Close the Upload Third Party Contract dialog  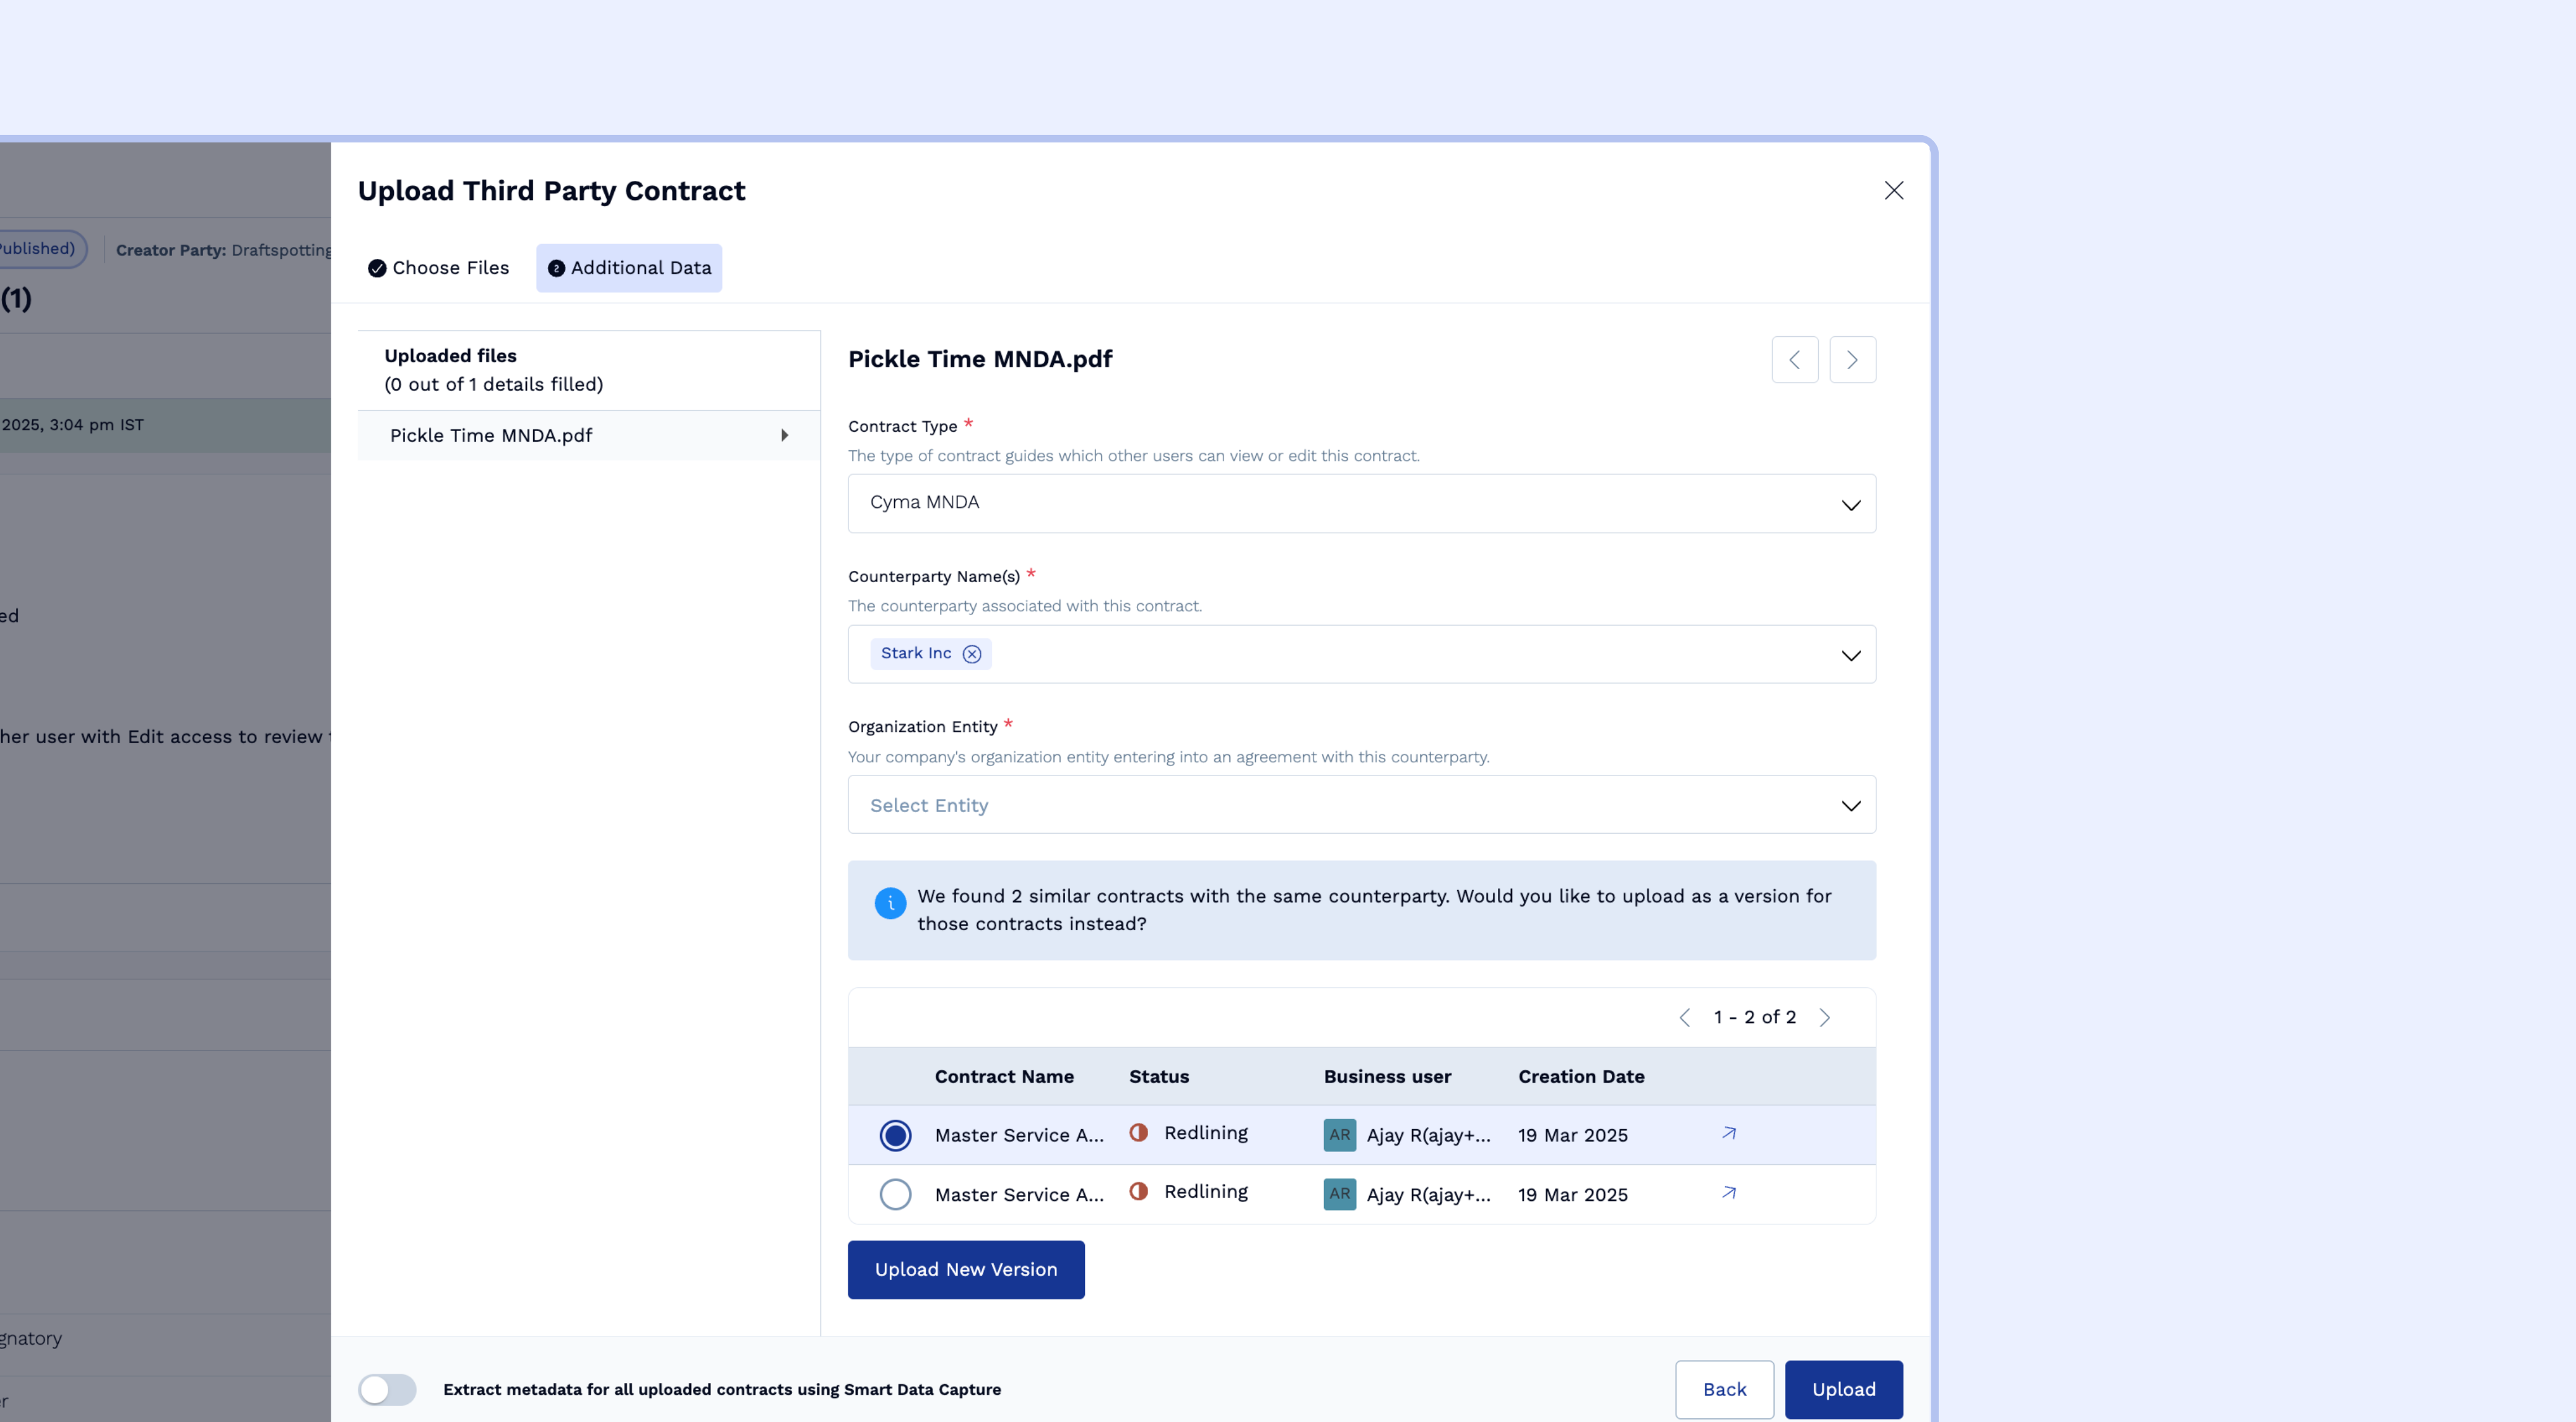[x=1893, y=191]
